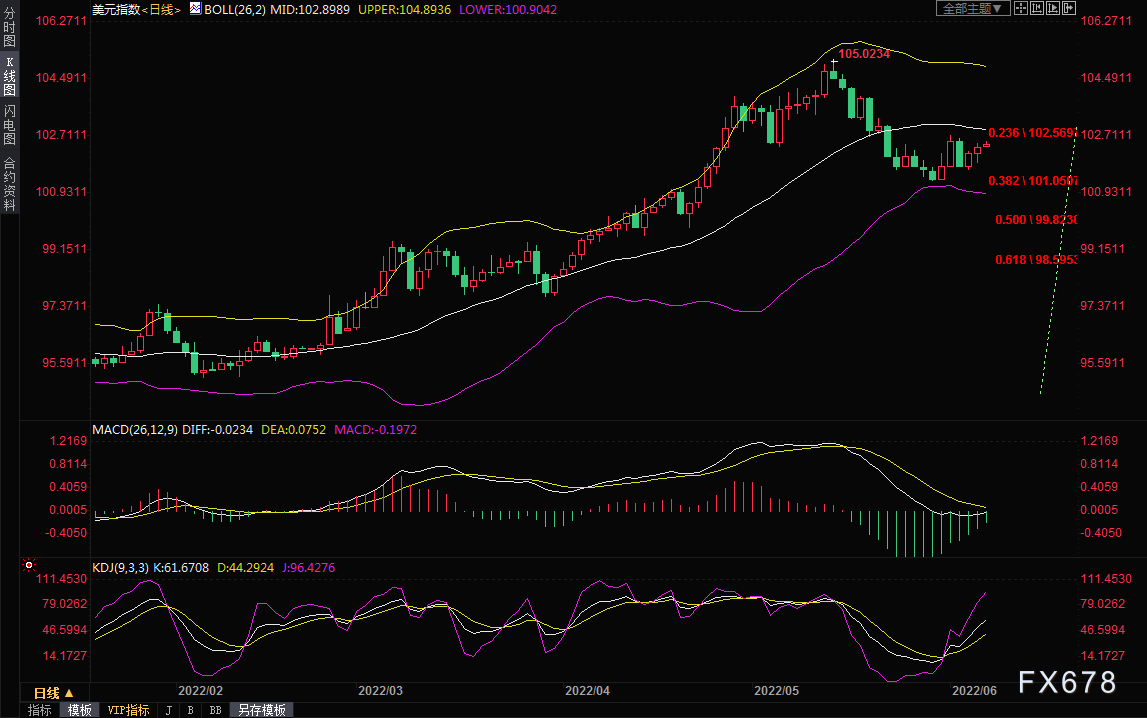This screenshot has width=1147, height=718.
Task: Click the J template button
Action: tap(168, 710)
